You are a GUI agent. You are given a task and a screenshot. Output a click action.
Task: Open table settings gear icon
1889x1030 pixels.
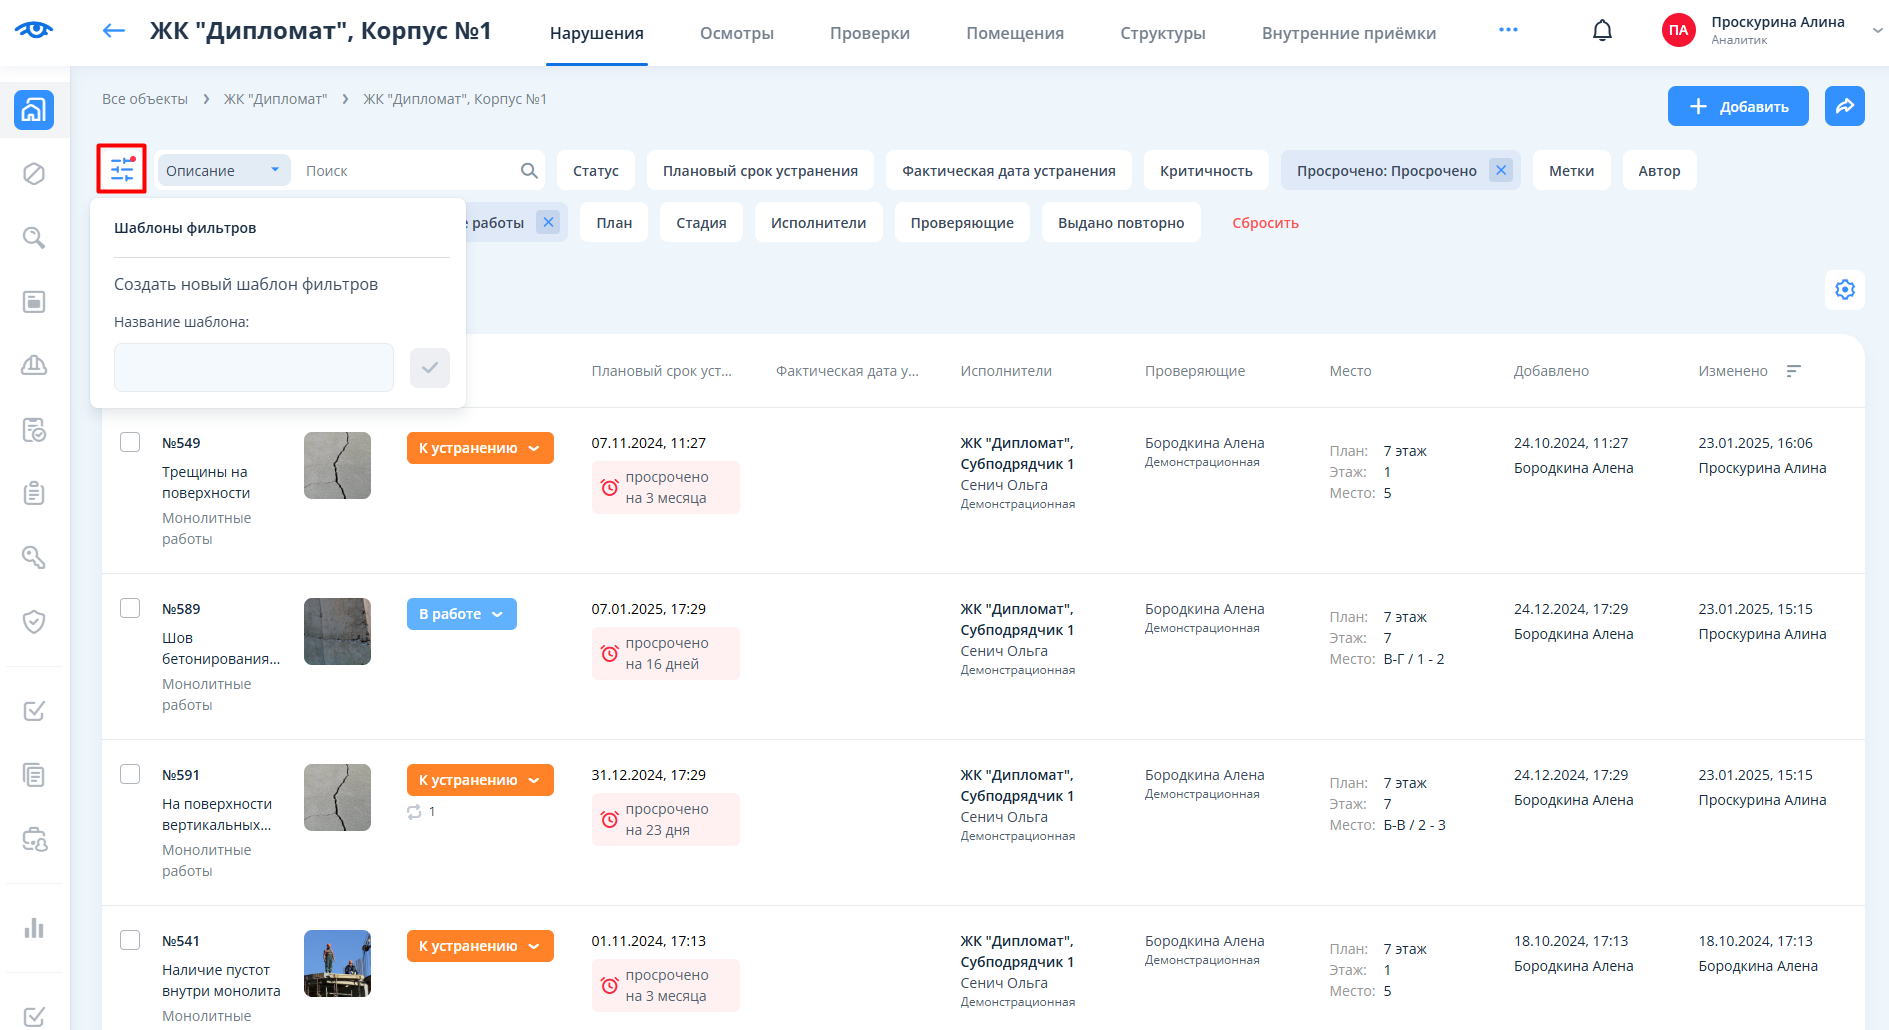click(1844, 290)
